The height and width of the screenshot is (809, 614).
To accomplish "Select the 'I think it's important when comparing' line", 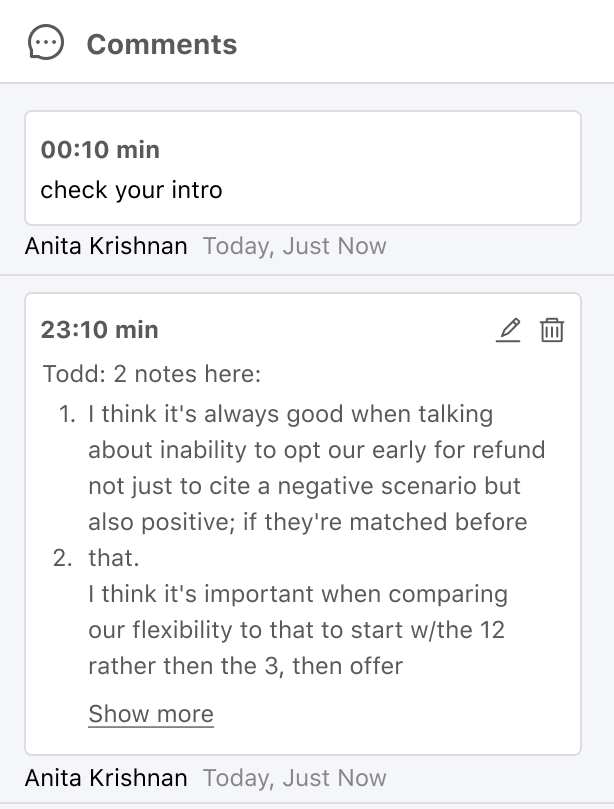I will click(298, 594).
